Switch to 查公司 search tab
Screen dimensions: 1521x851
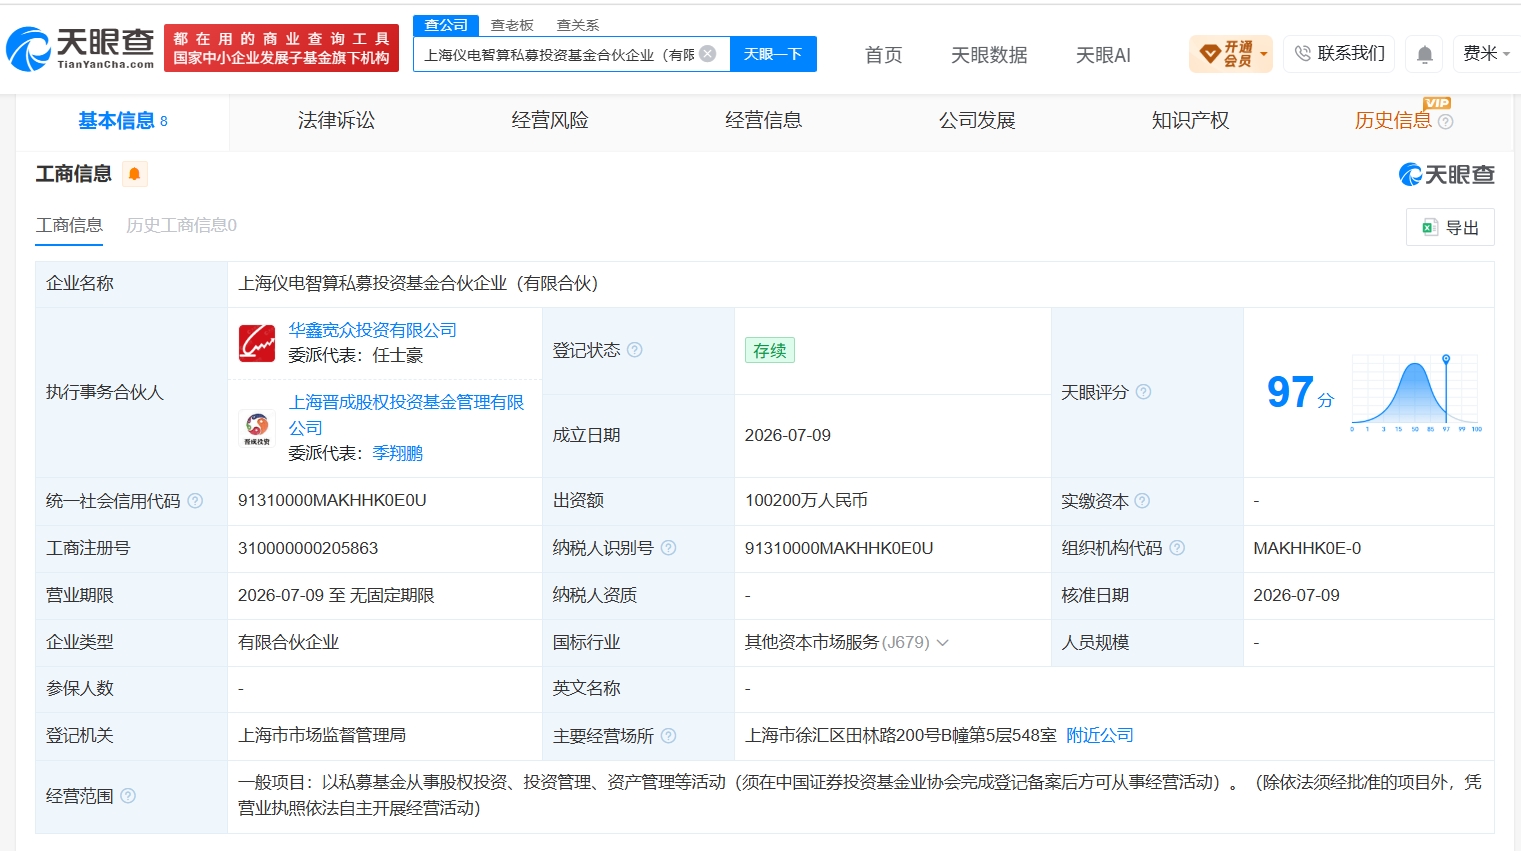(x=446, y=25)
